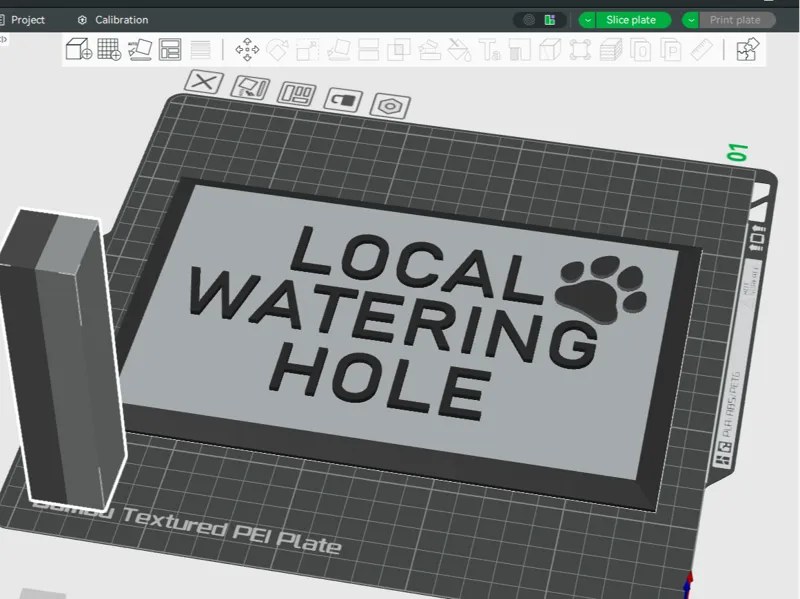800x599 pixels.
Task: Open the Calibration tab
Action: [x=113, y=20]
